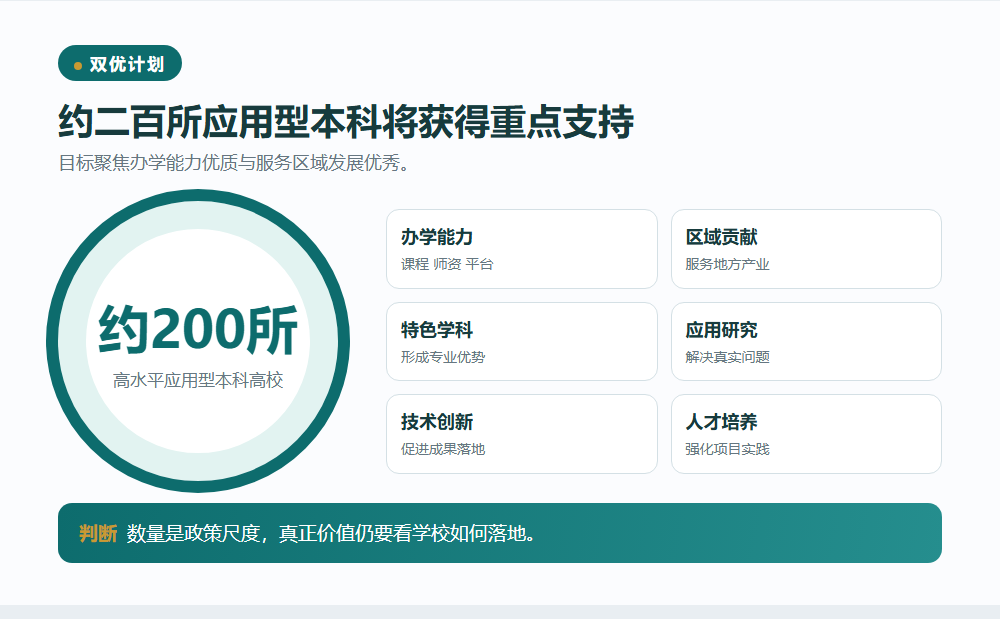The width and height of the screenshot is (1000, 619).
Task: Click the 双优计划 badge
Action: click(x=120, y=63)
